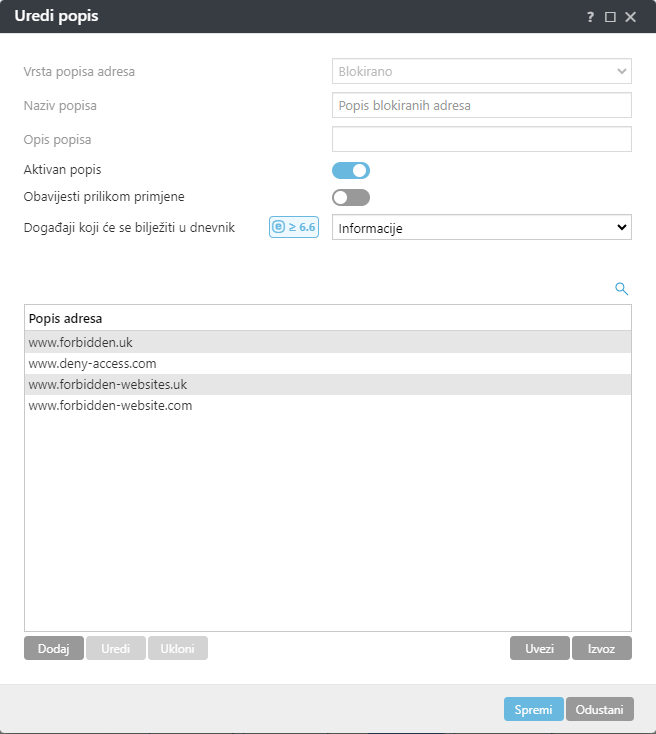
Task: Click the Uvezi import button
Action: point(539,648)
